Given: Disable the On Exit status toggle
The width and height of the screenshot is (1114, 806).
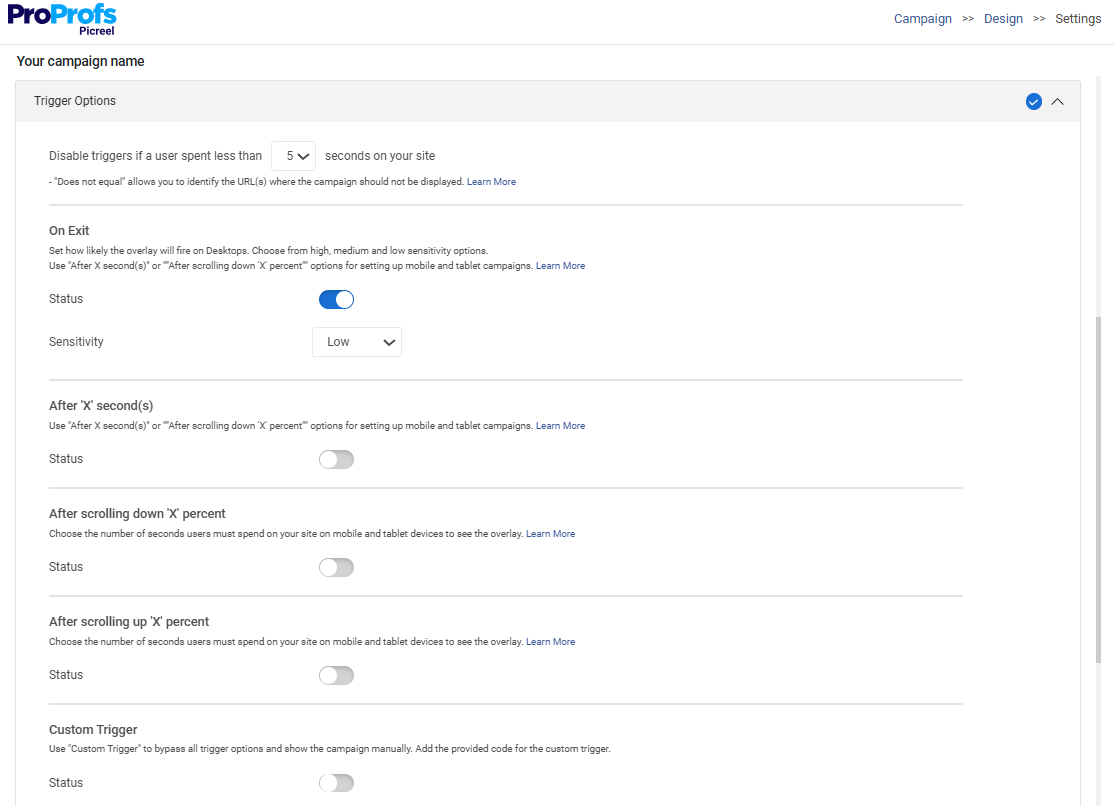Looking at the screenshot, I should click(x=336, y=299).
